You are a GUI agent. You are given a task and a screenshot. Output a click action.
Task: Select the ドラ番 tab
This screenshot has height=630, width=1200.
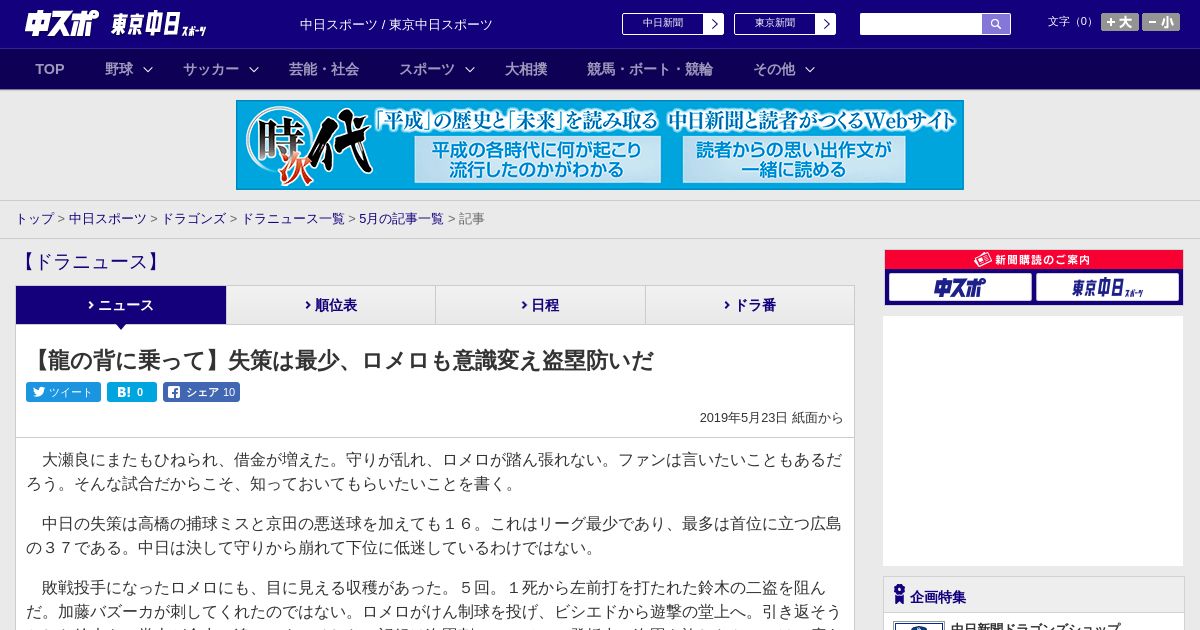coord(750,305)
